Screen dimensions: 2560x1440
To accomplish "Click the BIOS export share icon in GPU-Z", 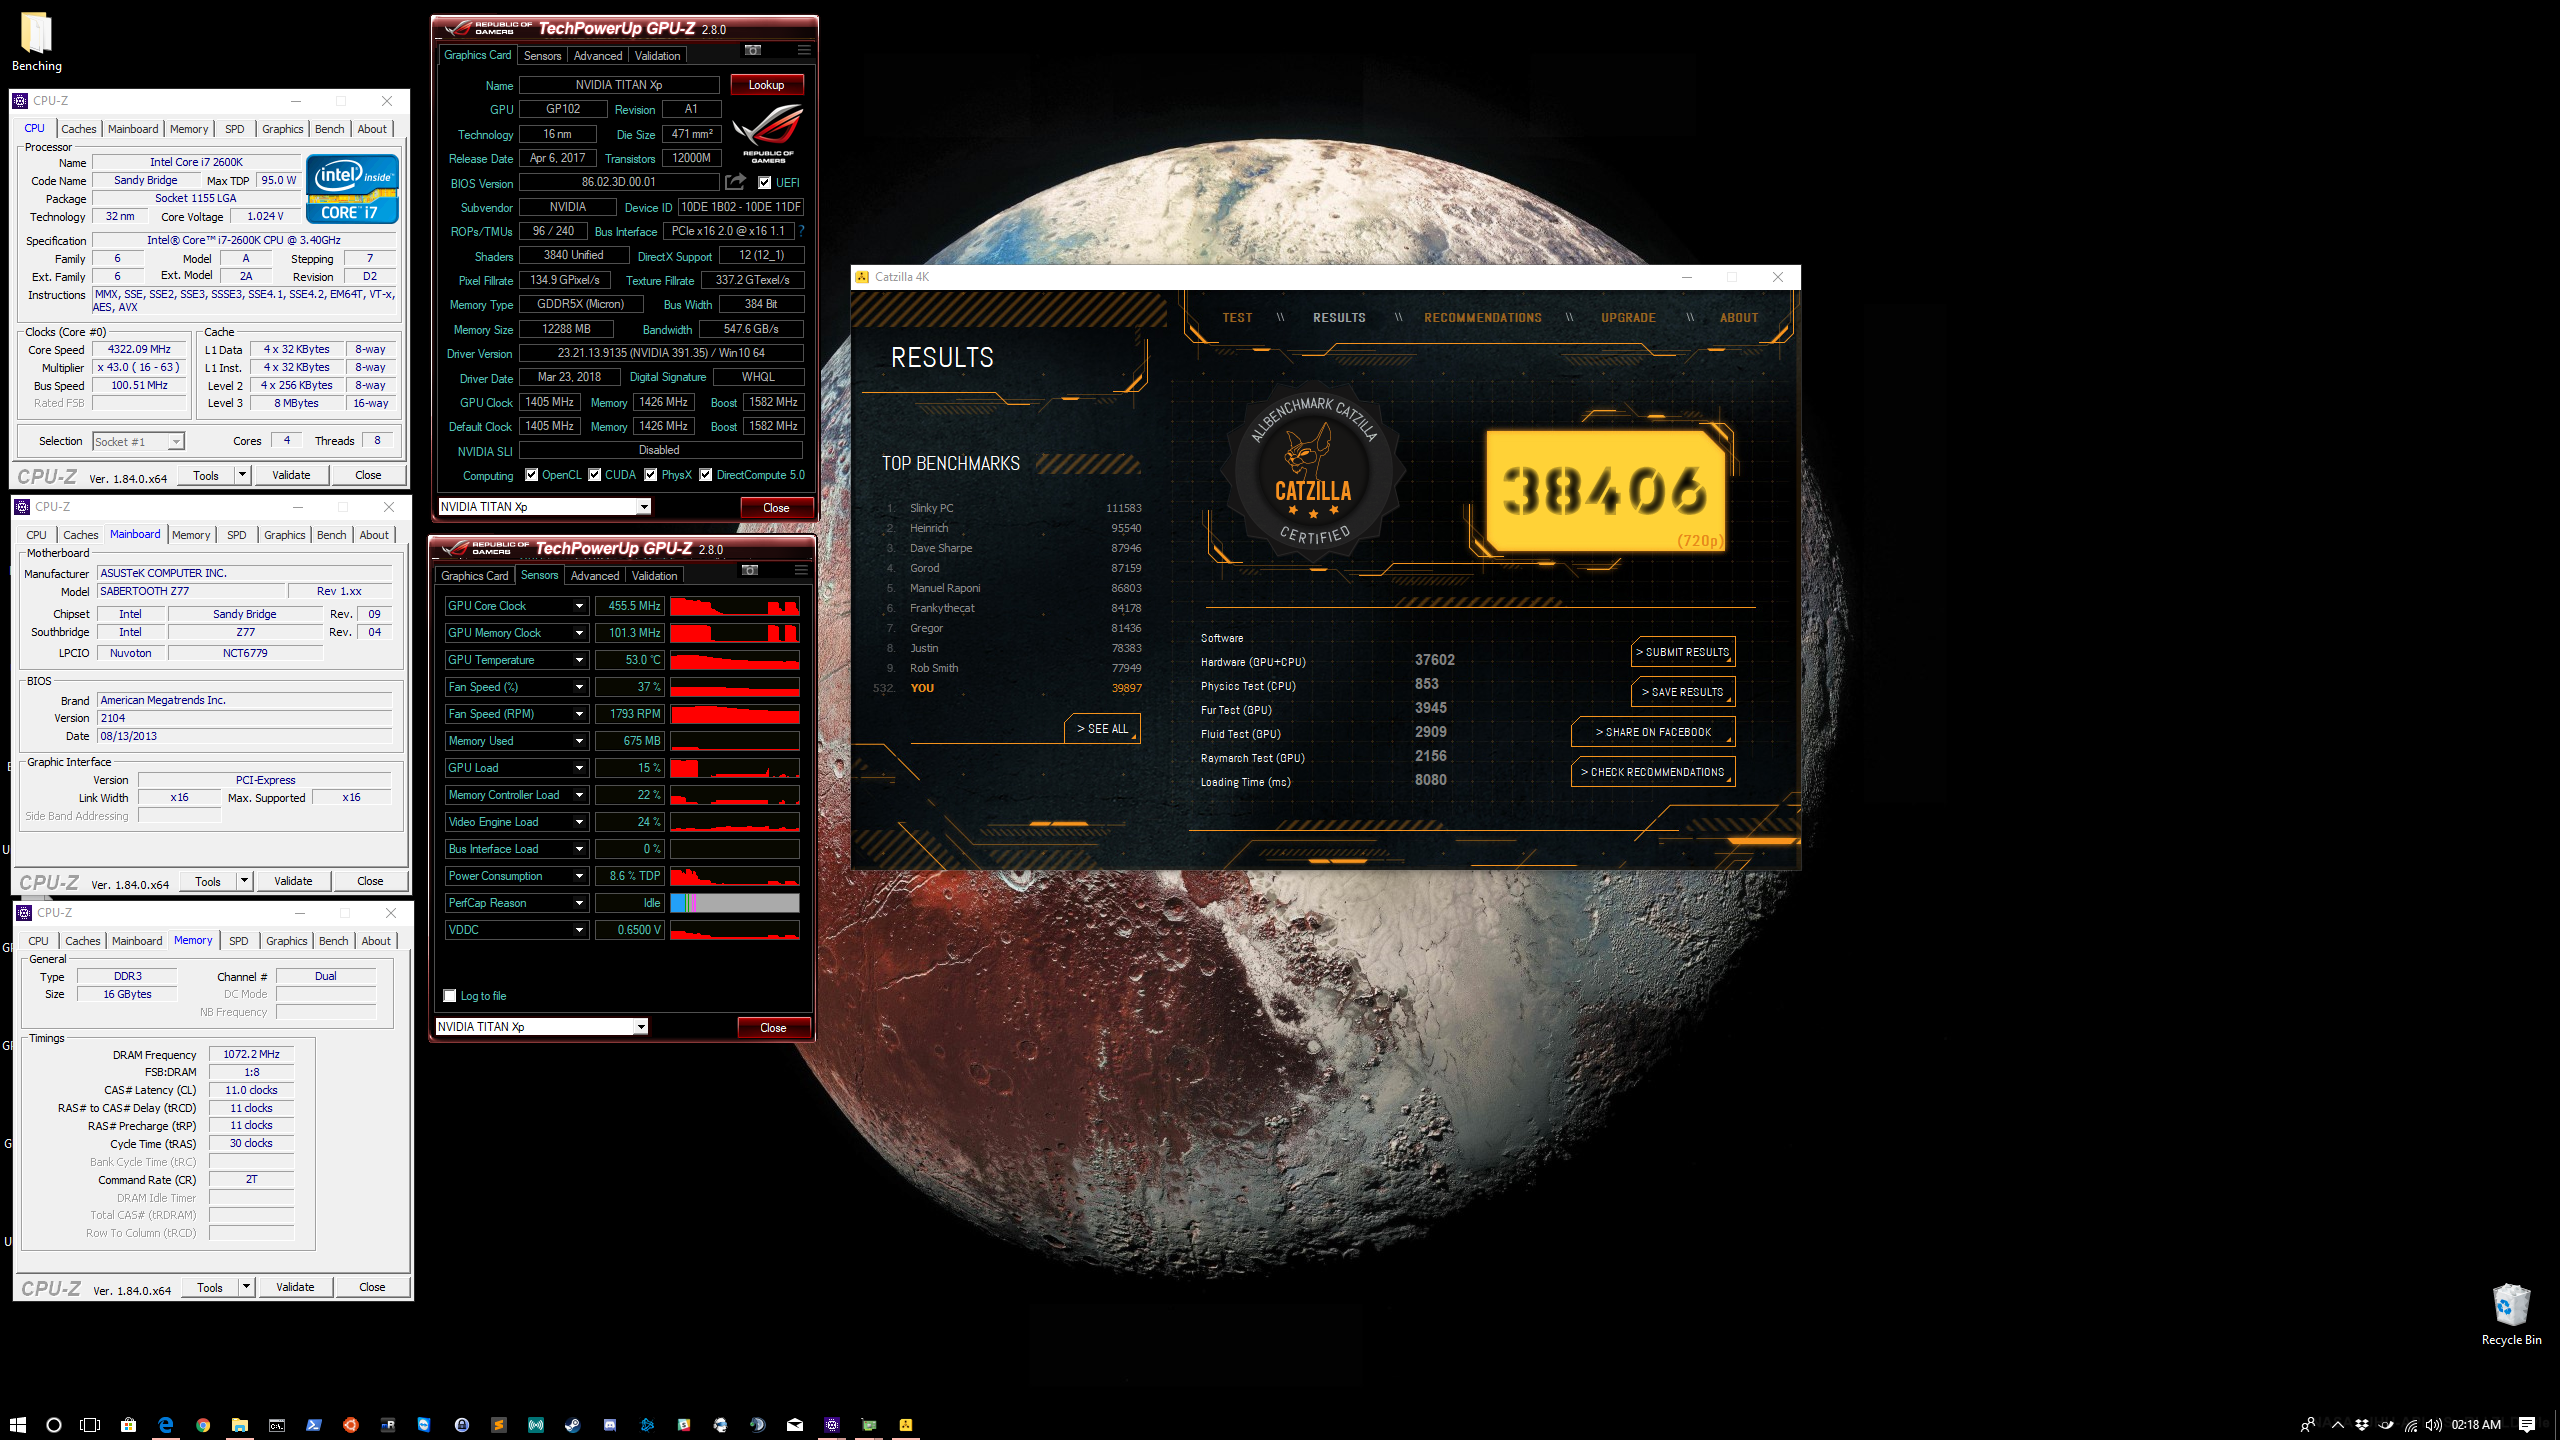I will coord(736,182).
